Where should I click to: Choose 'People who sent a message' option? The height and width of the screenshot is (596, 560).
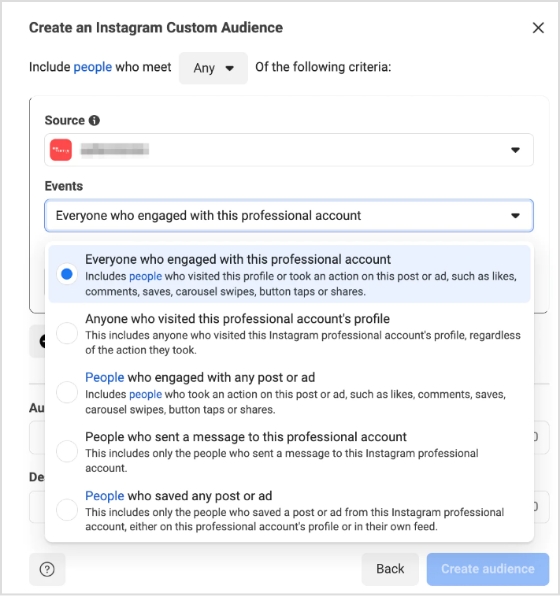[x=289, y=452]
